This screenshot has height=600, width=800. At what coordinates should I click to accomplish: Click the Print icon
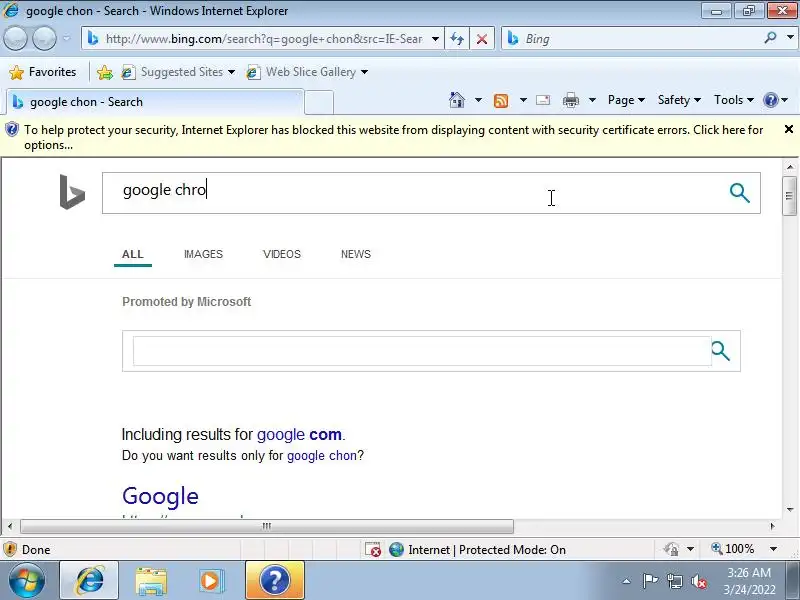(x=570, y=100)
